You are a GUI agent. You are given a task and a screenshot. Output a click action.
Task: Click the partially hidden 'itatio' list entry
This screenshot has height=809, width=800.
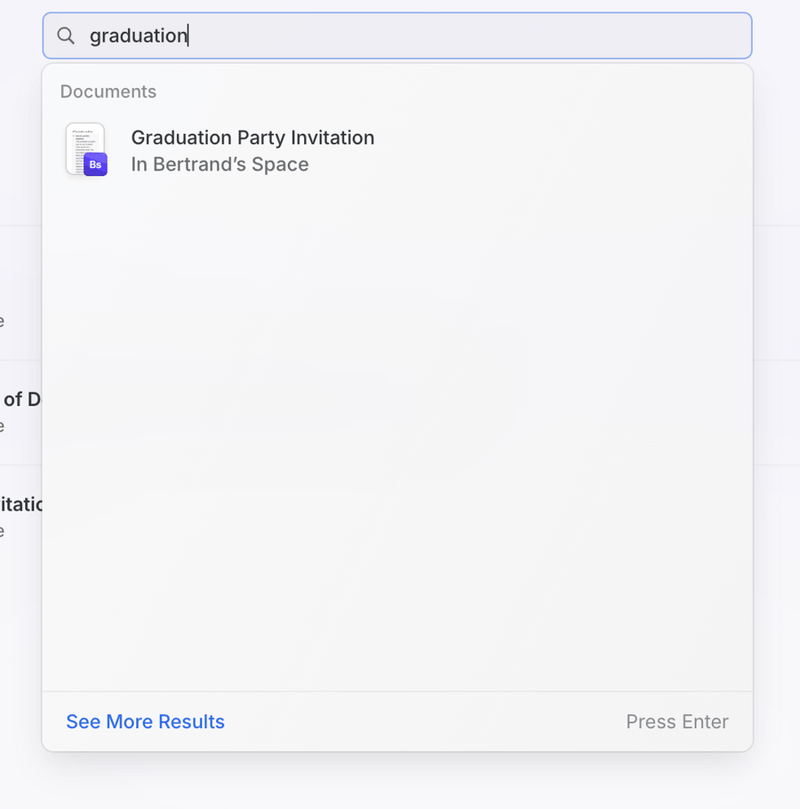20,504
